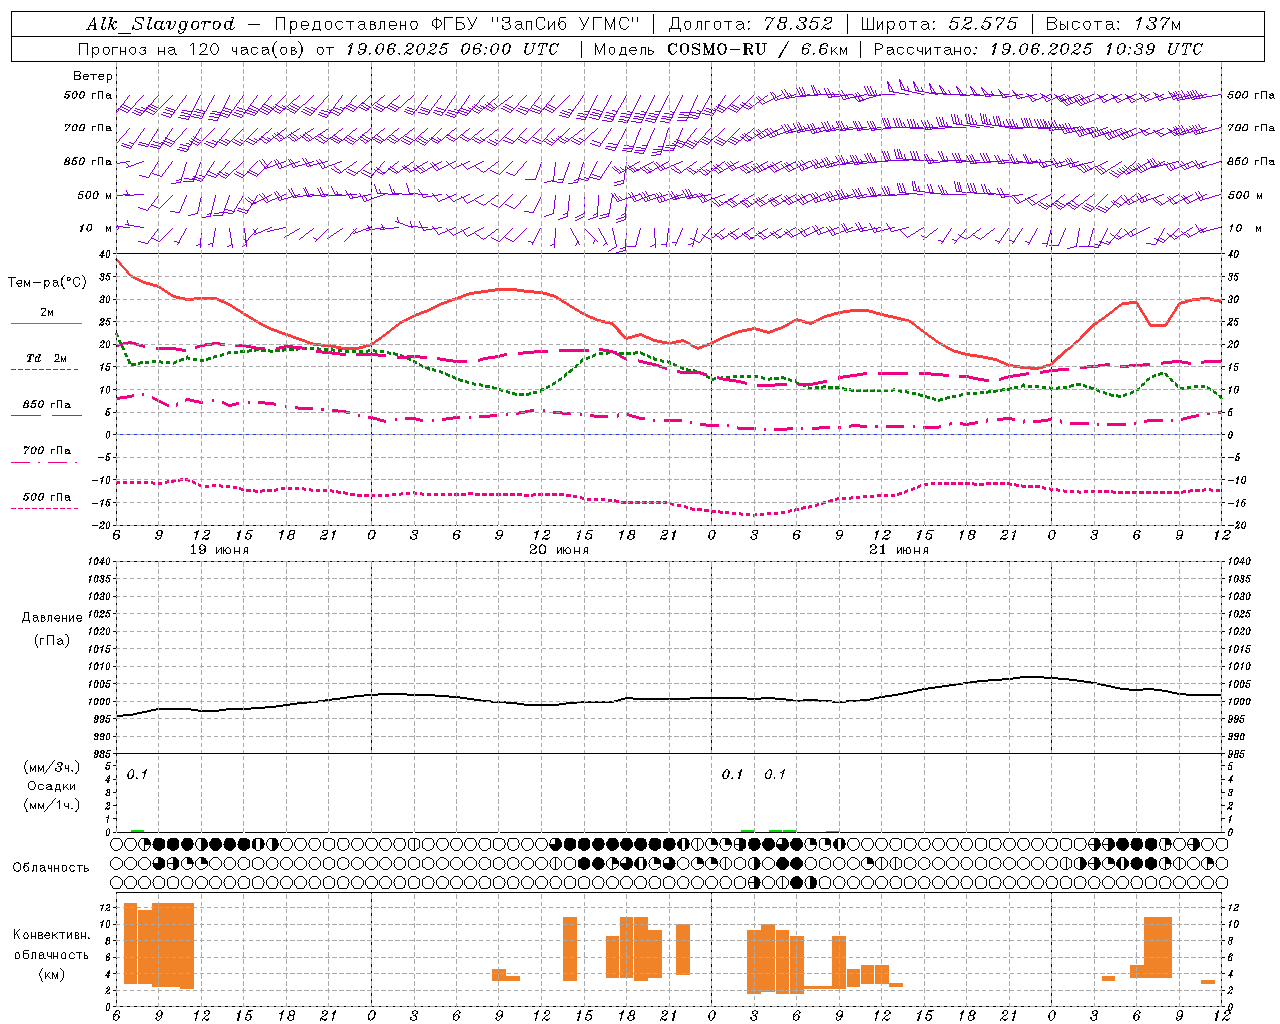This screenshot has width=1280, height=1024.
Task: Click the 'Облачность' panel label
Action: (x=51, y=867)
